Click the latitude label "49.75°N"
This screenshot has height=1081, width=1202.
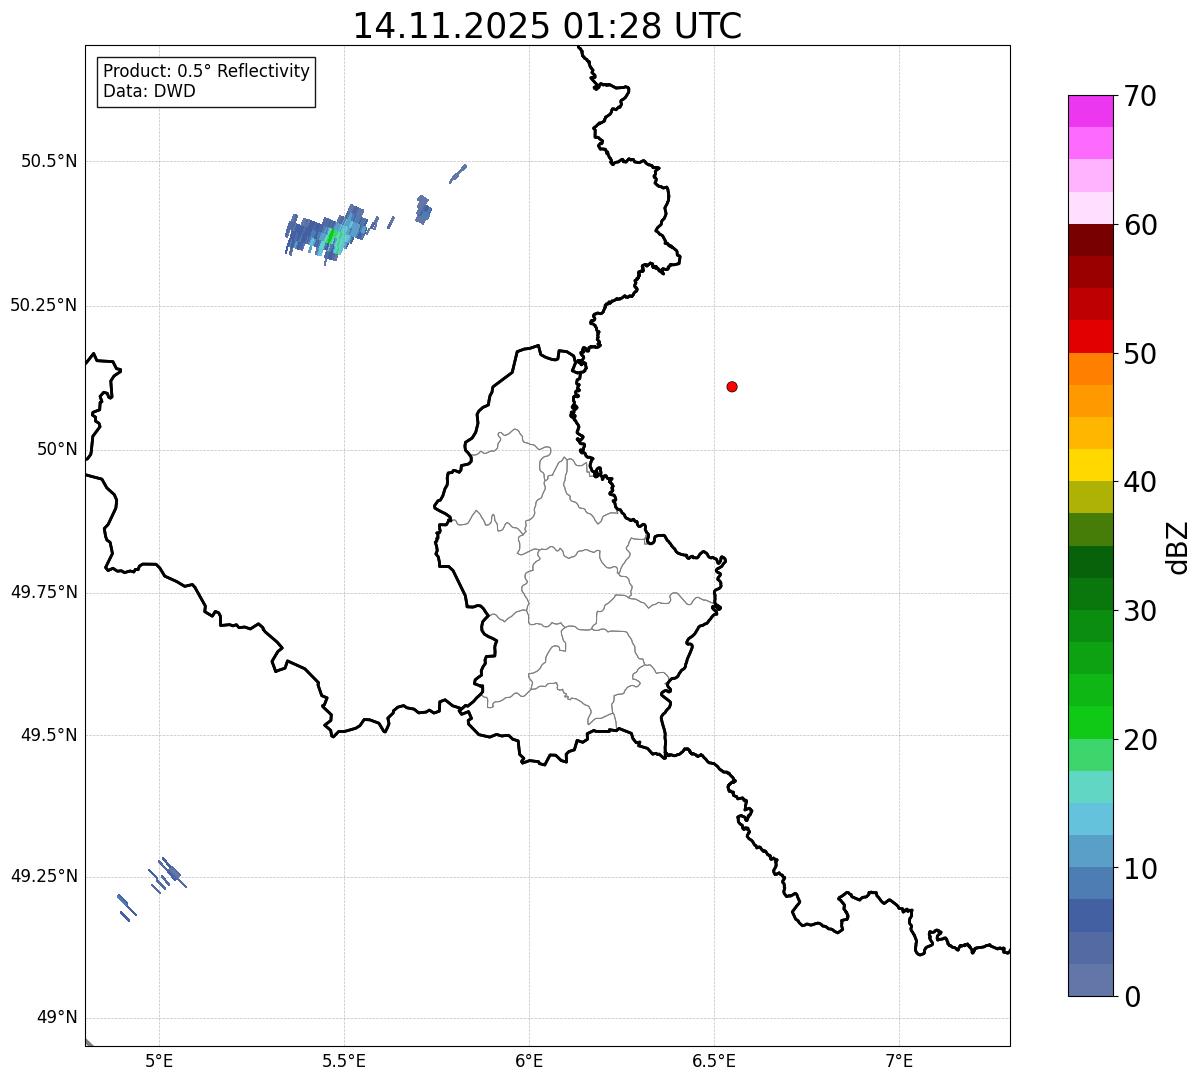click(44, 592)
